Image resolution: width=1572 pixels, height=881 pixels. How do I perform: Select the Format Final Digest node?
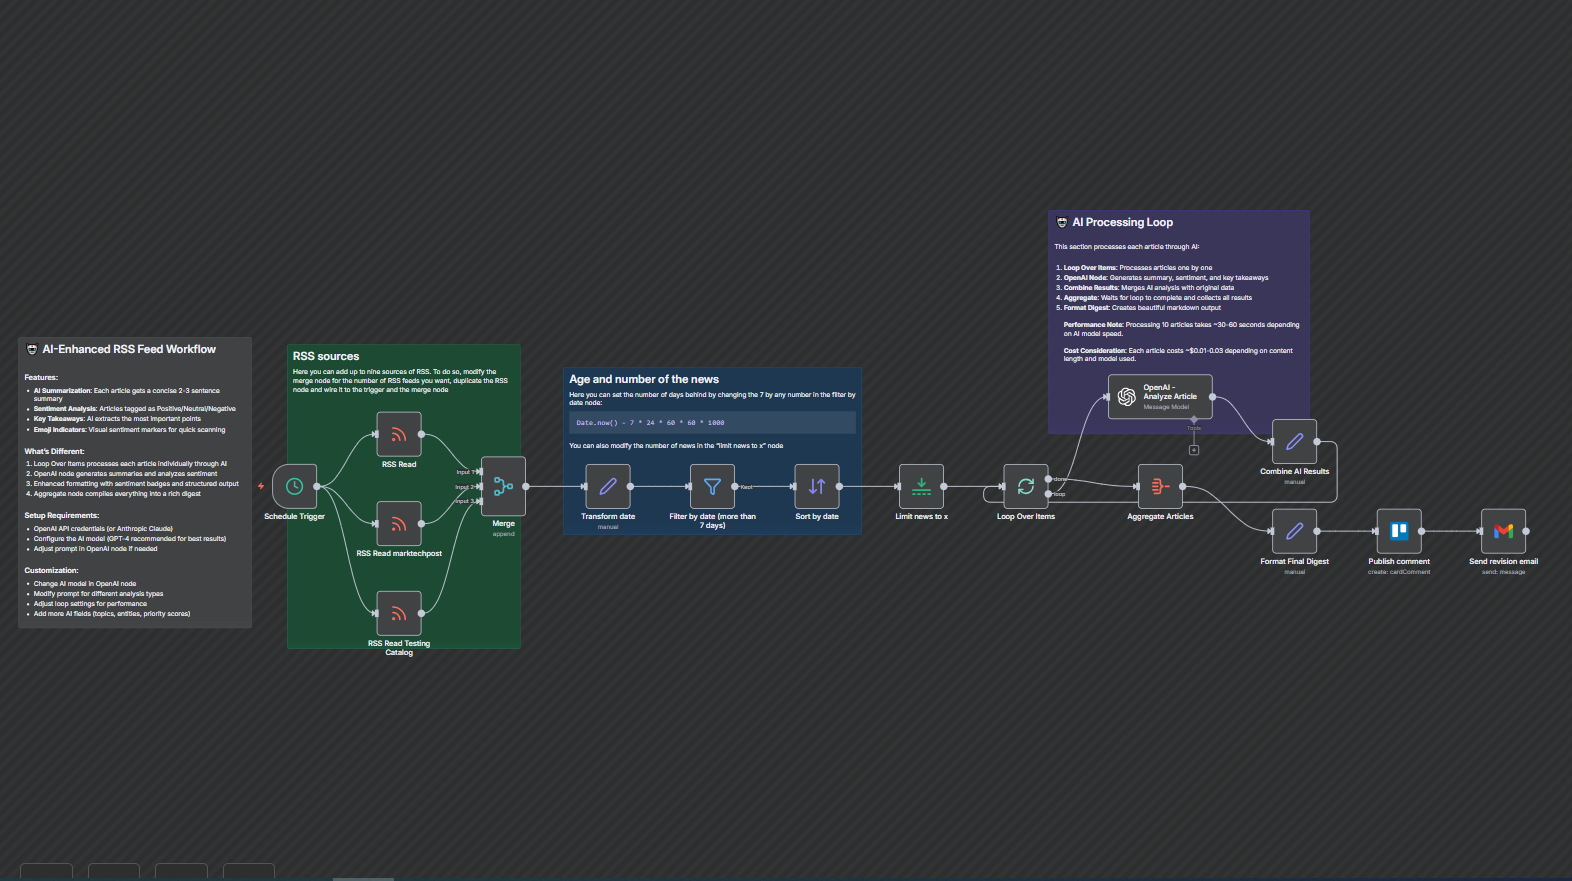(1294, 532)
